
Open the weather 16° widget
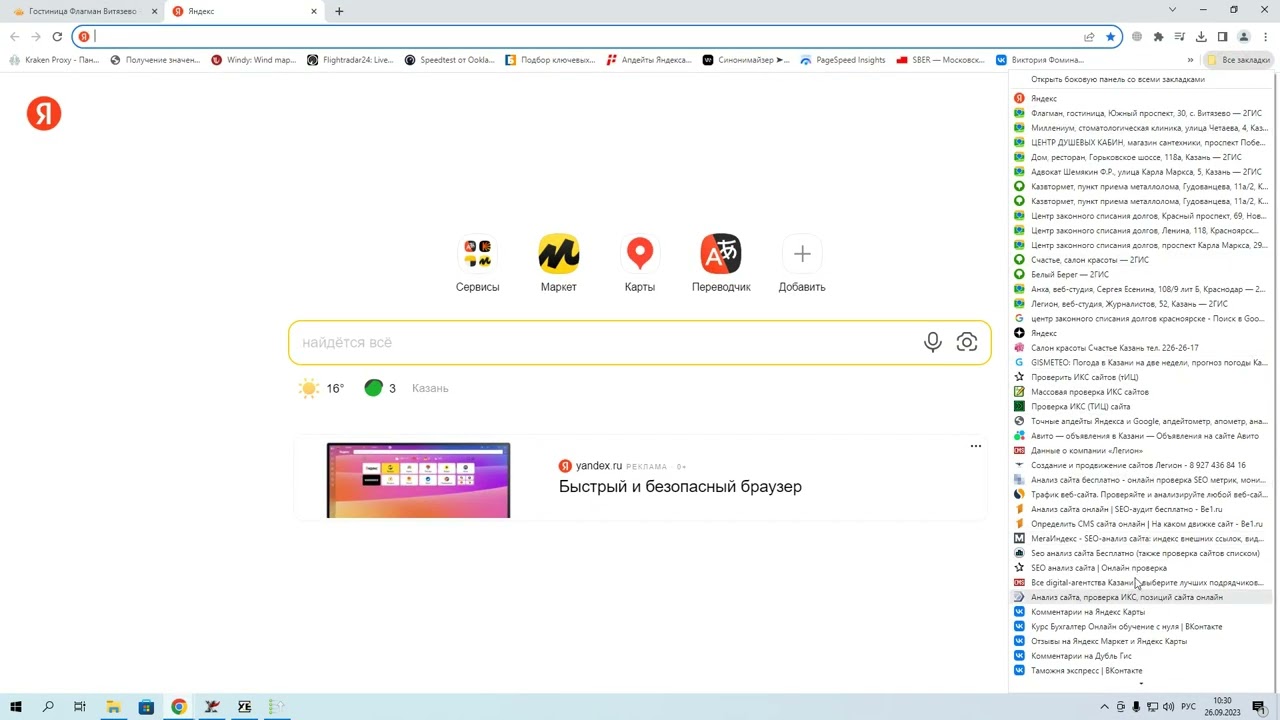tap(322, 388)
